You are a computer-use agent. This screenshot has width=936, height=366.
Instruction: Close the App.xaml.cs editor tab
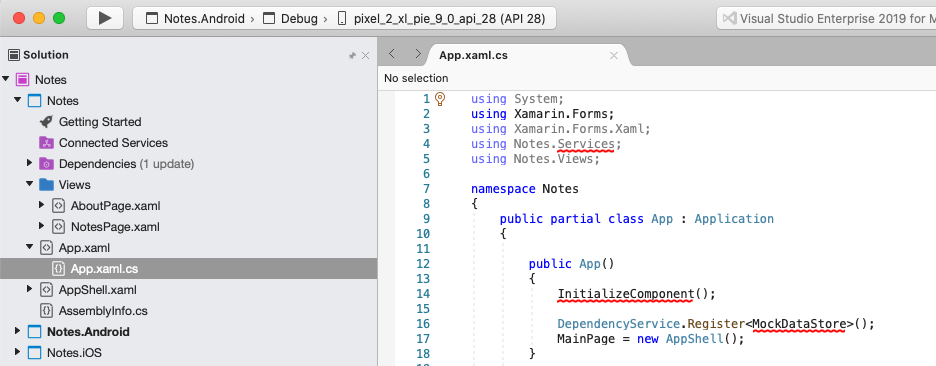(x=614, y=56)
